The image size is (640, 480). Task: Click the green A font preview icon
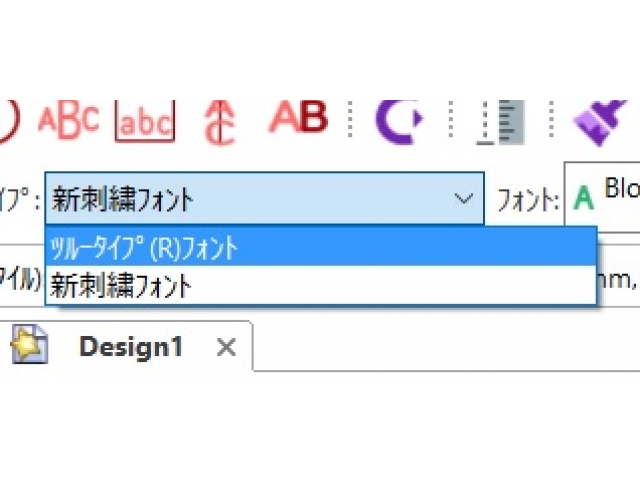pyautogui.click(x=584, y=199)
